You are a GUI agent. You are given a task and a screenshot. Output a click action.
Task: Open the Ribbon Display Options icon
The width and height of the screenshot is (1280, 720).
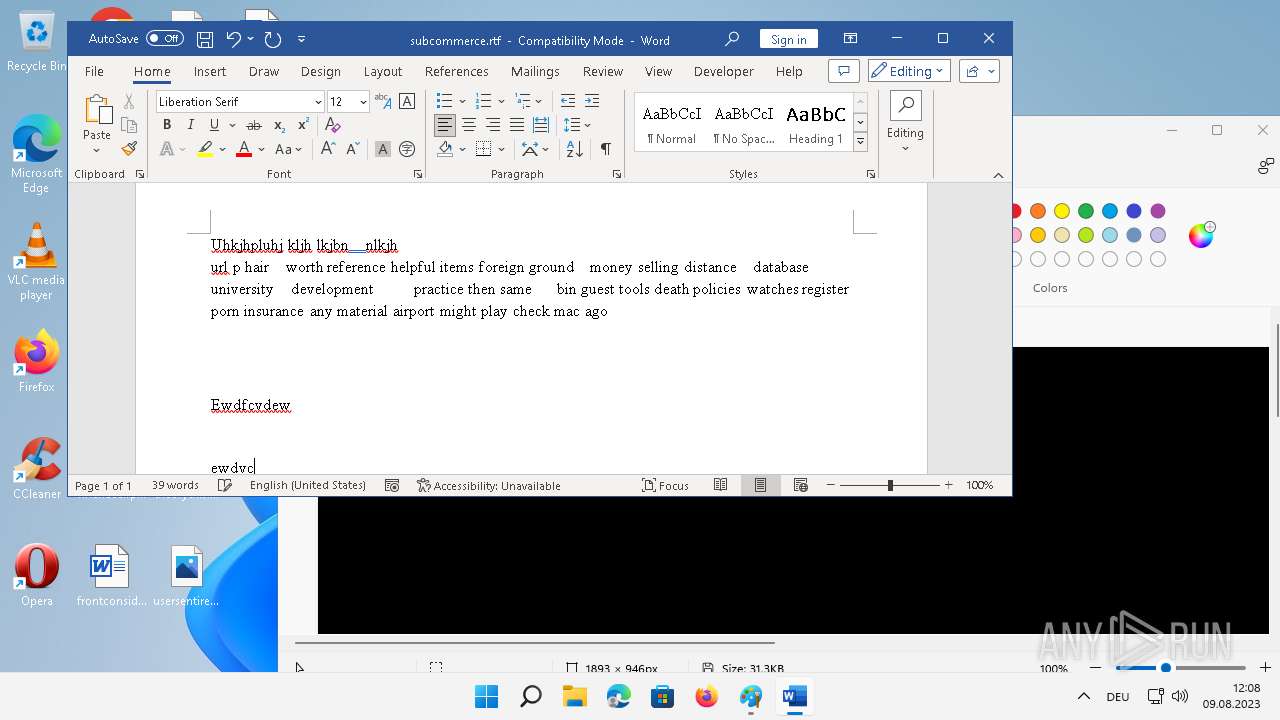point(850,39)
